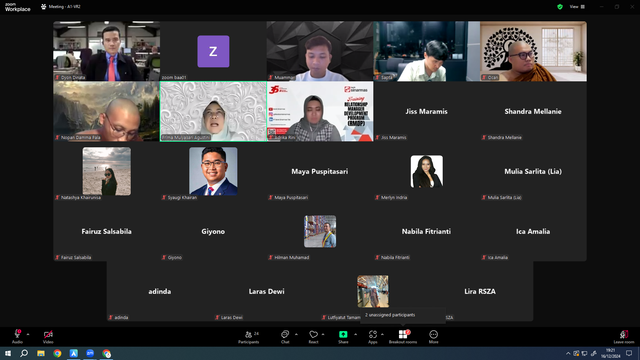Click the Lira RSZA participant name

[x=480, y=291]
